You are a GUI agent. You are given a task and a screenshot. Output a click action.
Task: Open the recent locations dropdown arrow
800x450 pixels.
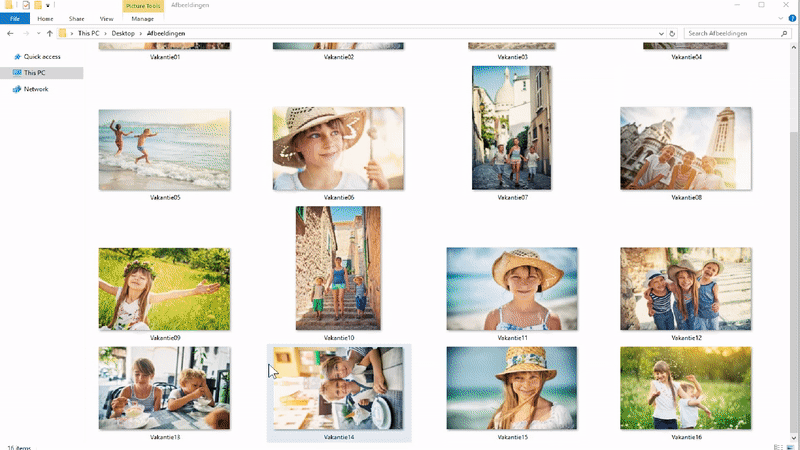click(x=38, y=33)
